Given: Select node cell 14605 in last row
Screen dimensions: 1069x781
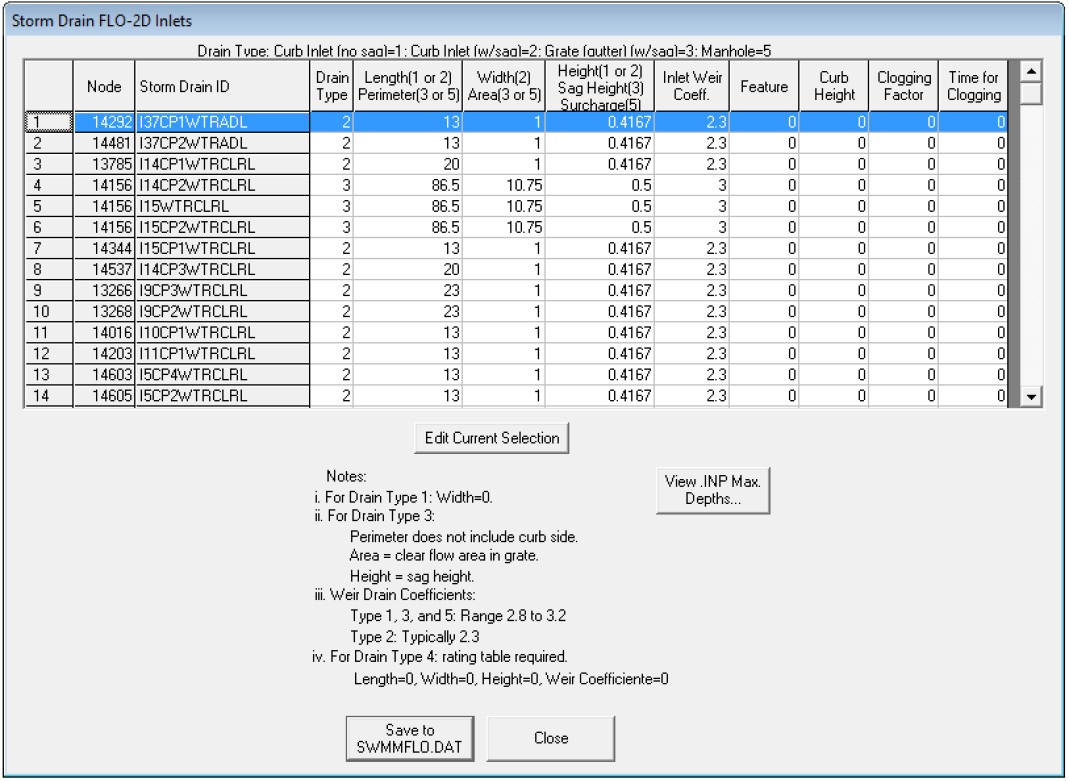Looking at the screenshot, I should pos(104,395).
